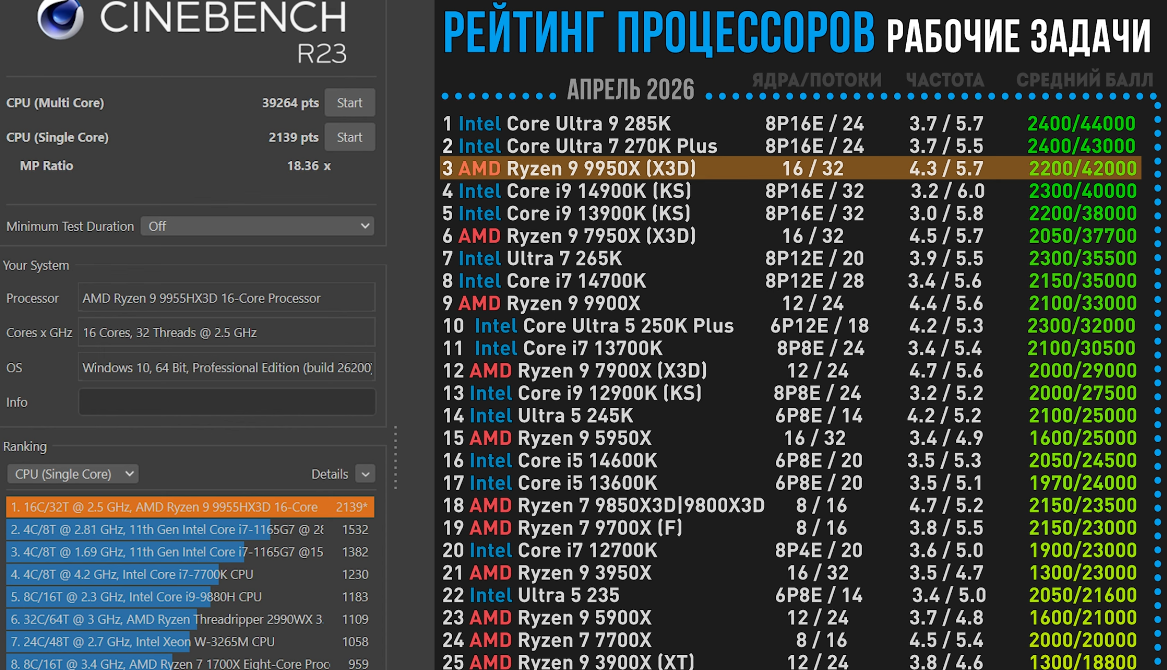Screen dimensions: 1167x670
Task: Click the 2139 pts single core score
Action: [293, 137]
